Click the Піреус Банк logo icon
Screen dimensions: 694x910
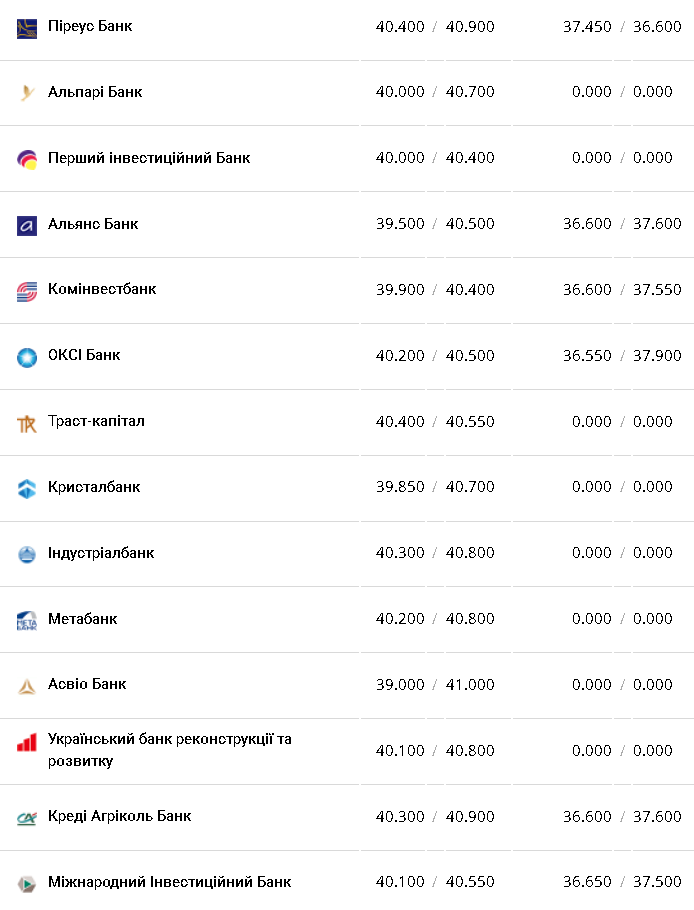(27, 27)
